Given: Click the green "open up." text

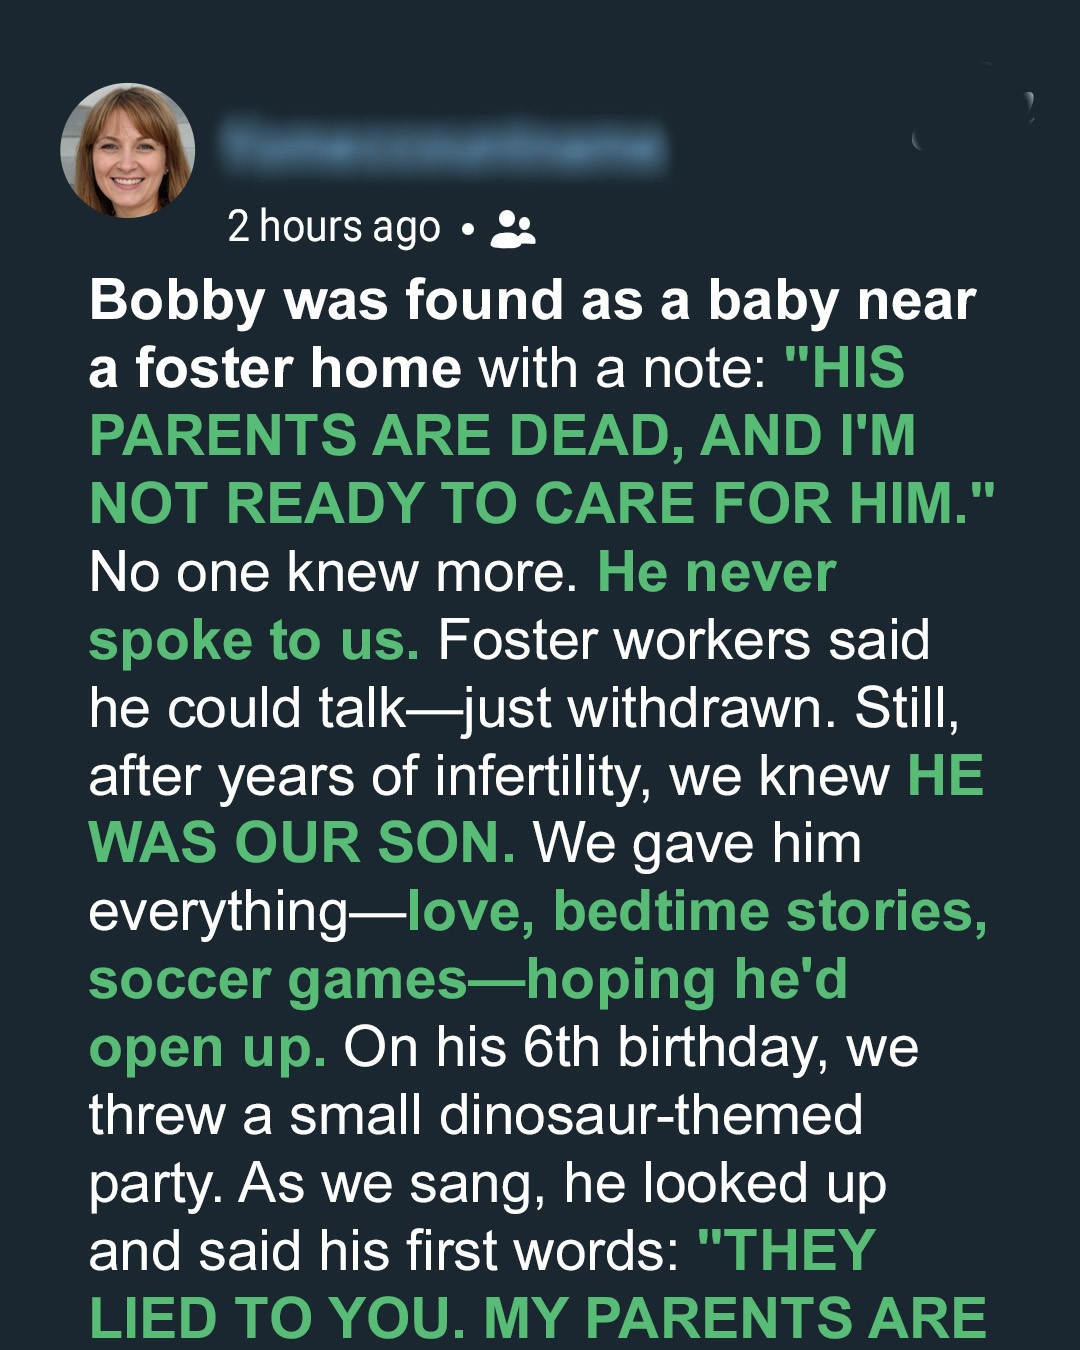Looking at the screenshot, I should pos(208,1047).
